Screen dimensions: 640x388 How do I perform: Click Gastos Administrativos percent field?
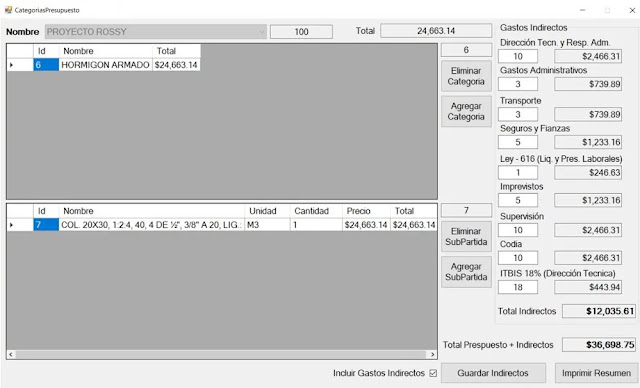click(518, 84)
